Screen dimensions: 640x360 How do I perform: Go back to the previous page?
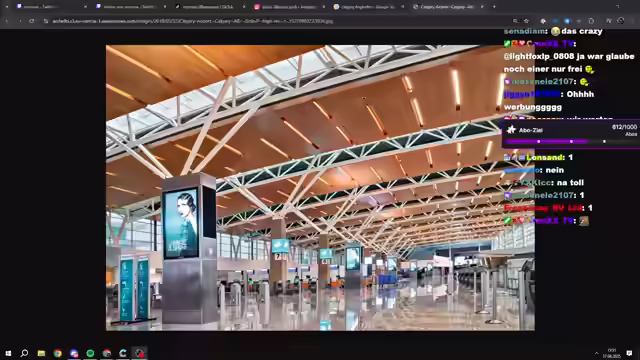[x=7, y=21]
